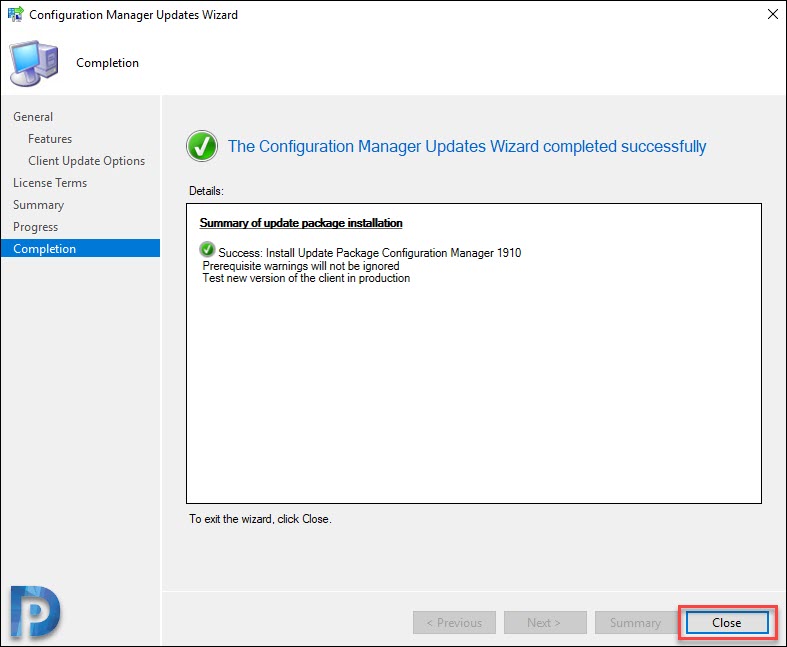Click the disabled Previous button
The width and height of the screenshot is (787, 647).
click(454, 622)
